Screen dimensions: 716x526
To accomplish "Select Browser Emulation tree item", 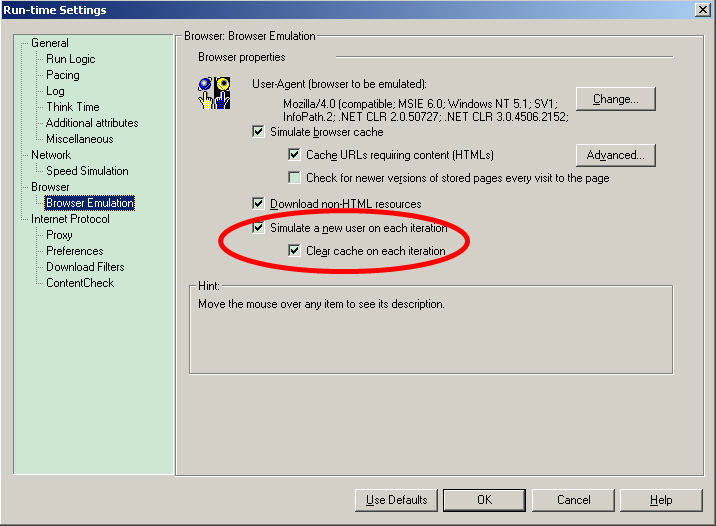I will (90, 203).
